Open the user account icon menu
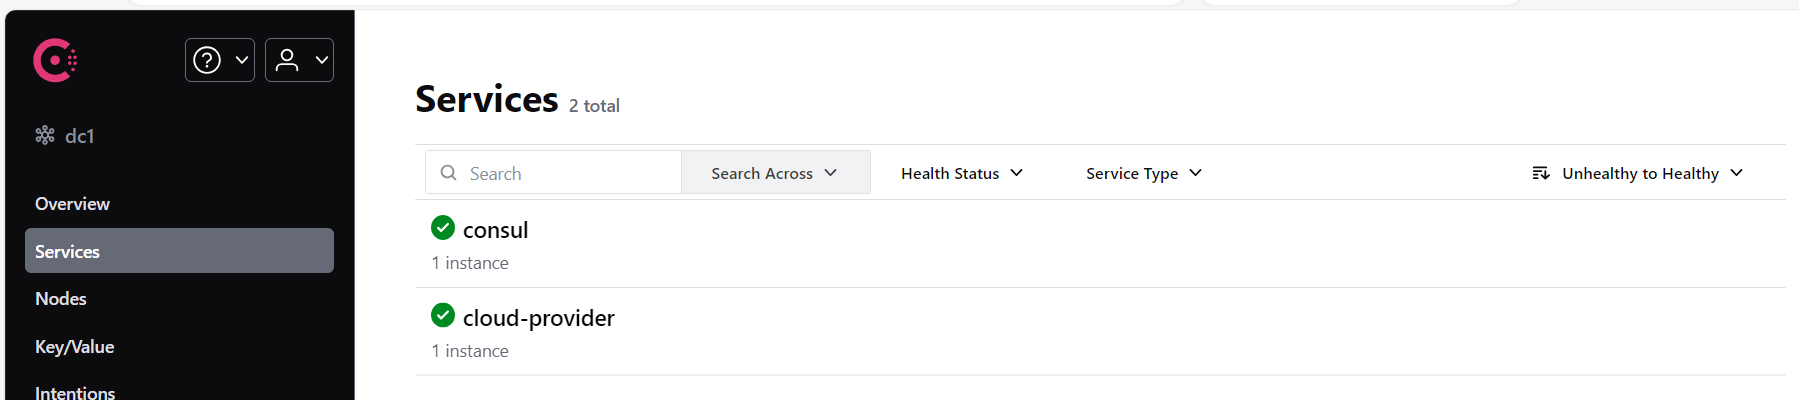The image size is (1799, 400). tap(299, 60)
